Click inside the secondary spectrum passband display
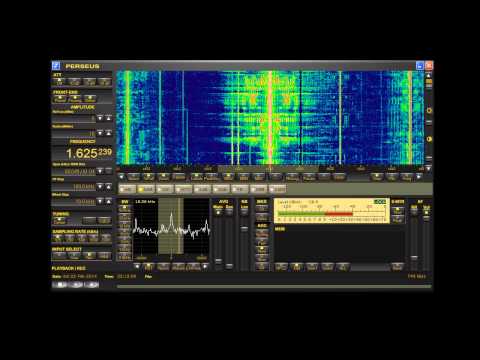480x360 pixels. 171,227
